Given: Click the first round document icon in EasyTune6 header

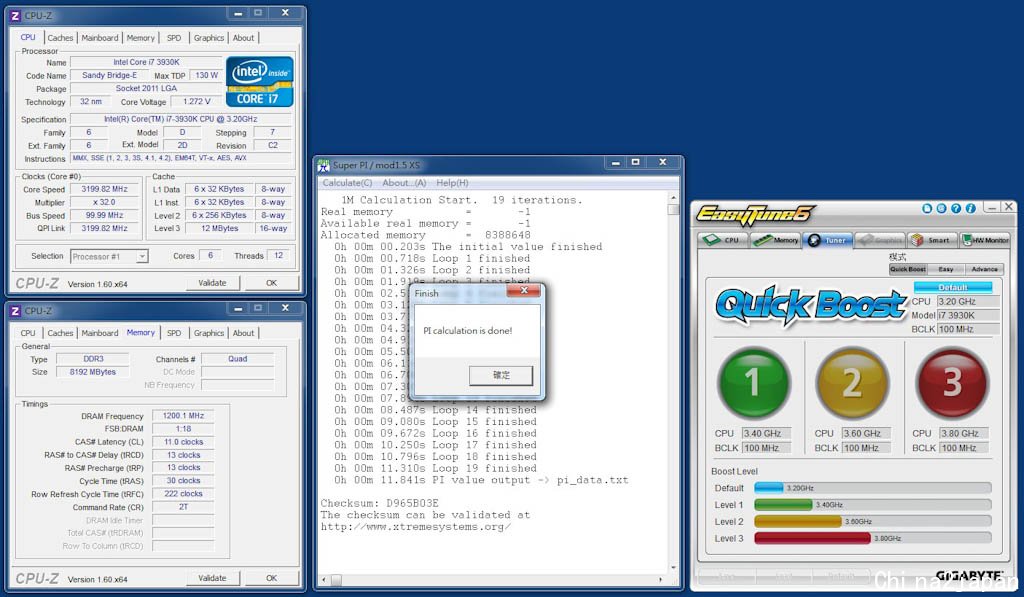Looking at the screenshot, I should pos(927,208).
